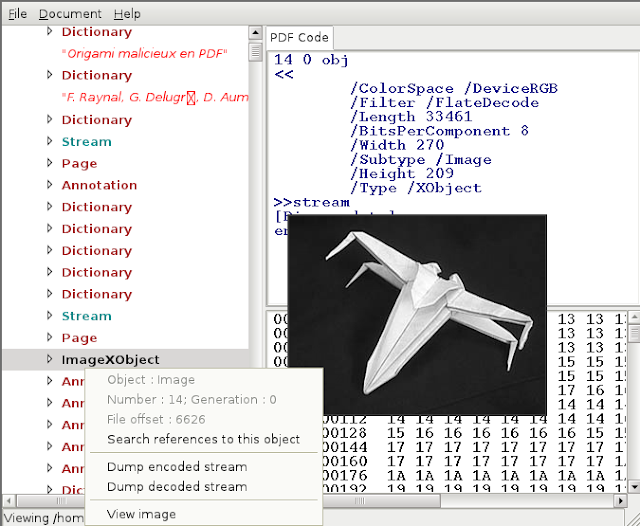Click the '/Subtype /Image' code line
The height and width of the screenshot is (526, 640).
pos(421,160)
